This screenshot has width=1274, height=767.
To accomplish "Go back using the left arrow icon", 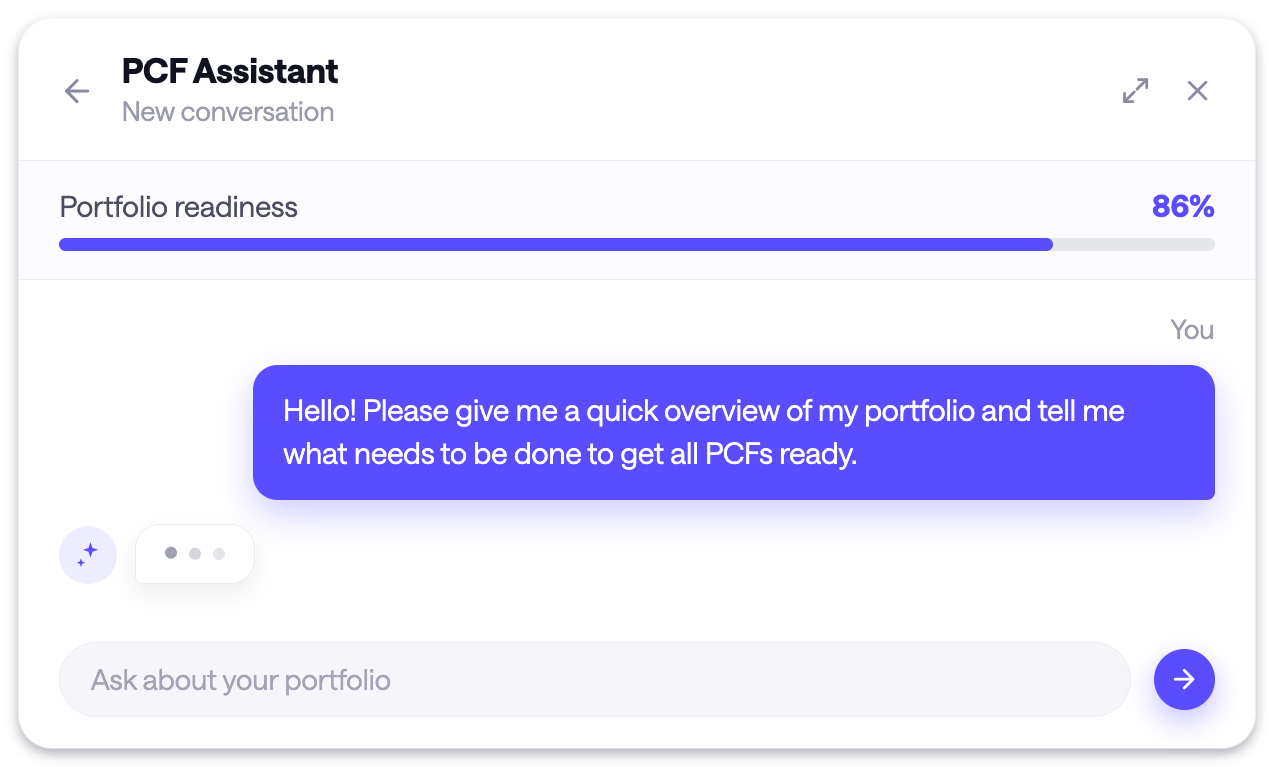I will (x=77, y=91).
